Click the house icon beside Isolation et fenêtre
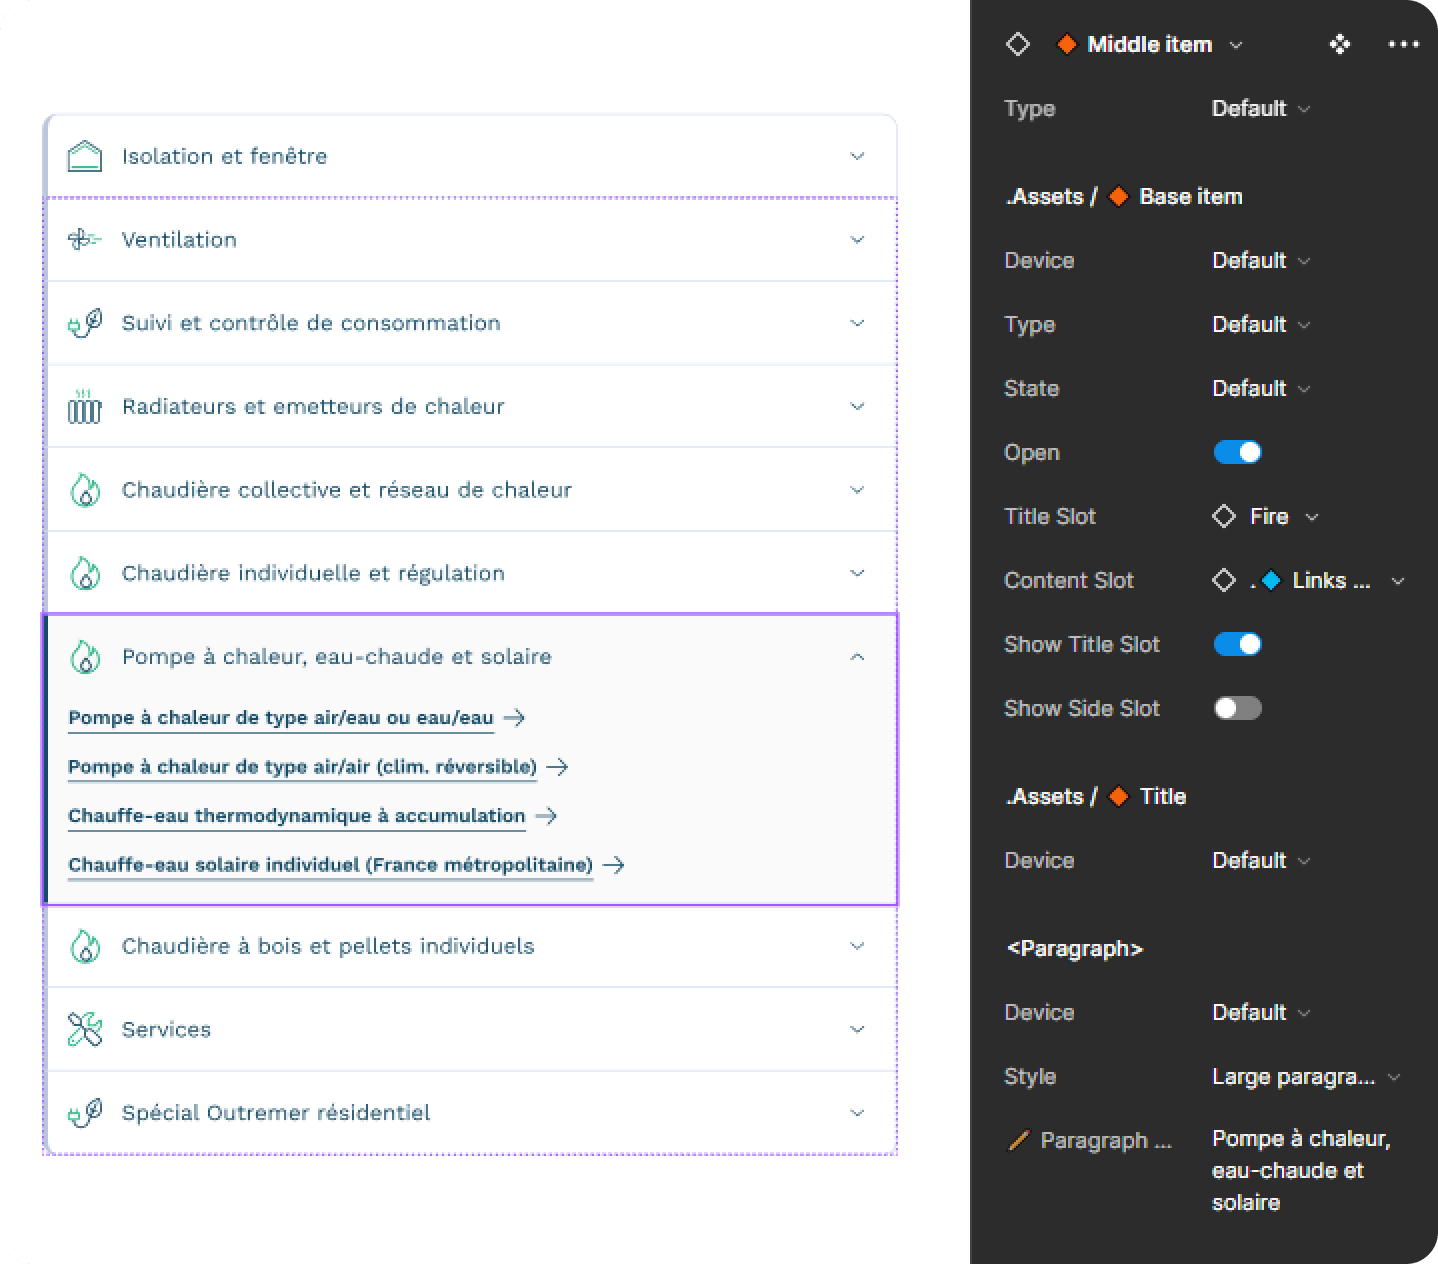The height and width of the screenshot is (1264, 1438). (85, 157)
